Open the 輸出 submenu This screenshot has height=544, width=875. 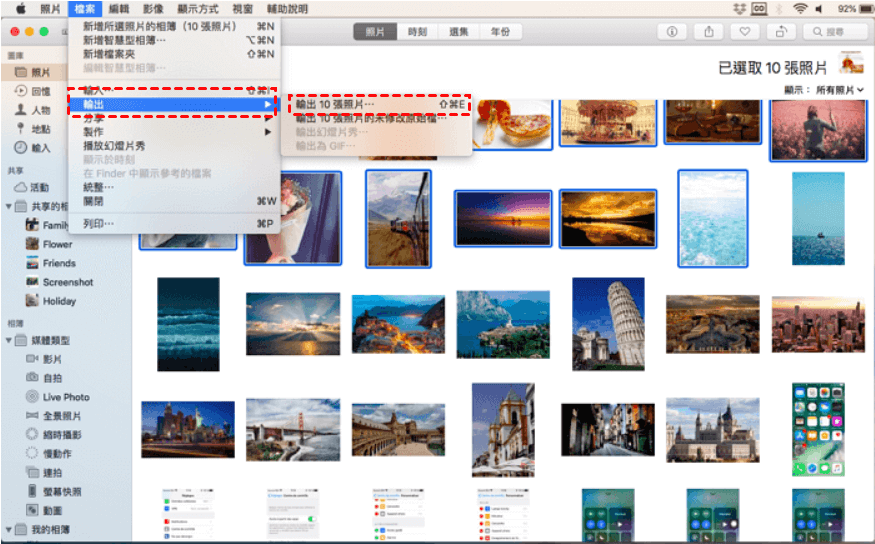tap(174, 104)
